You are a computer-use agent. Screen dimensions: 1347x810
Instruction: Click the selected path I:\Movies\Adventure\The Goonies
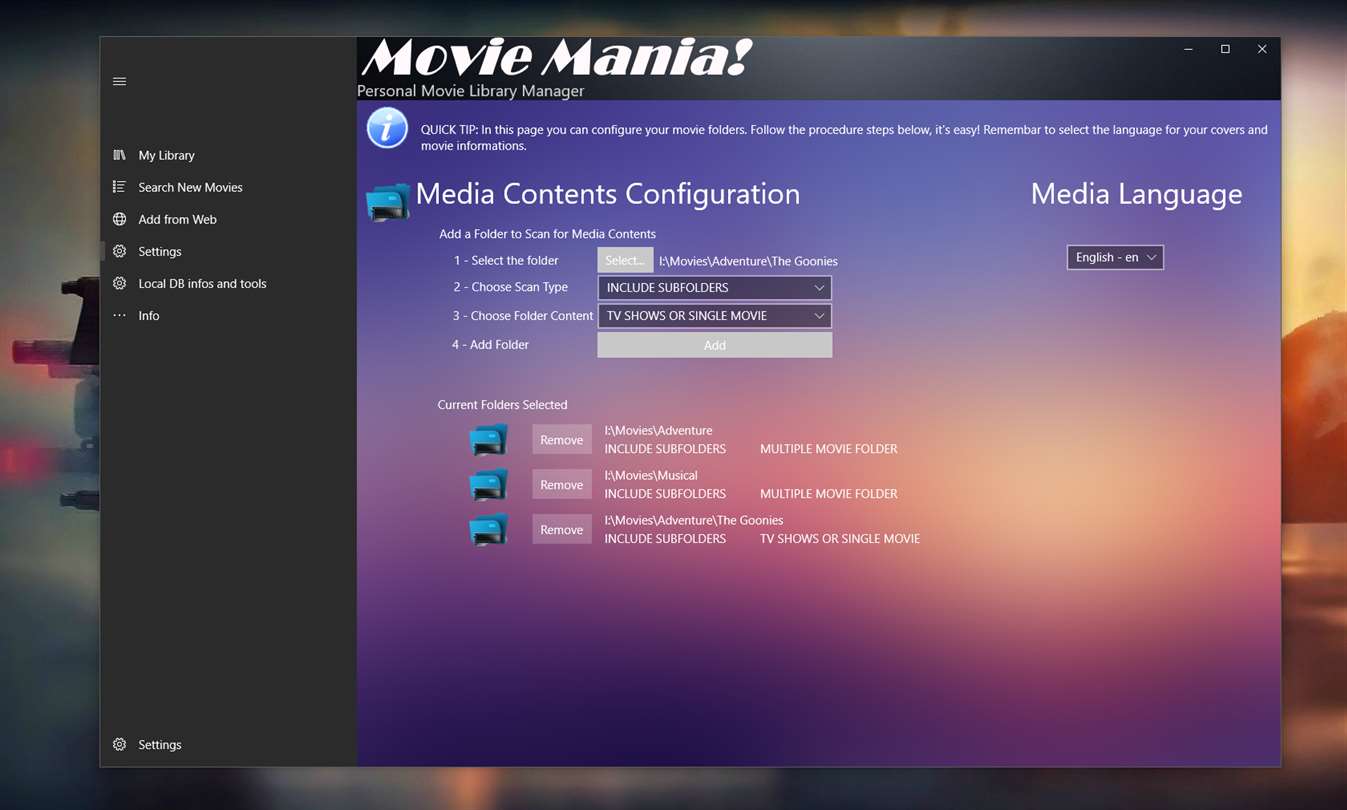[x=748, y=261]
